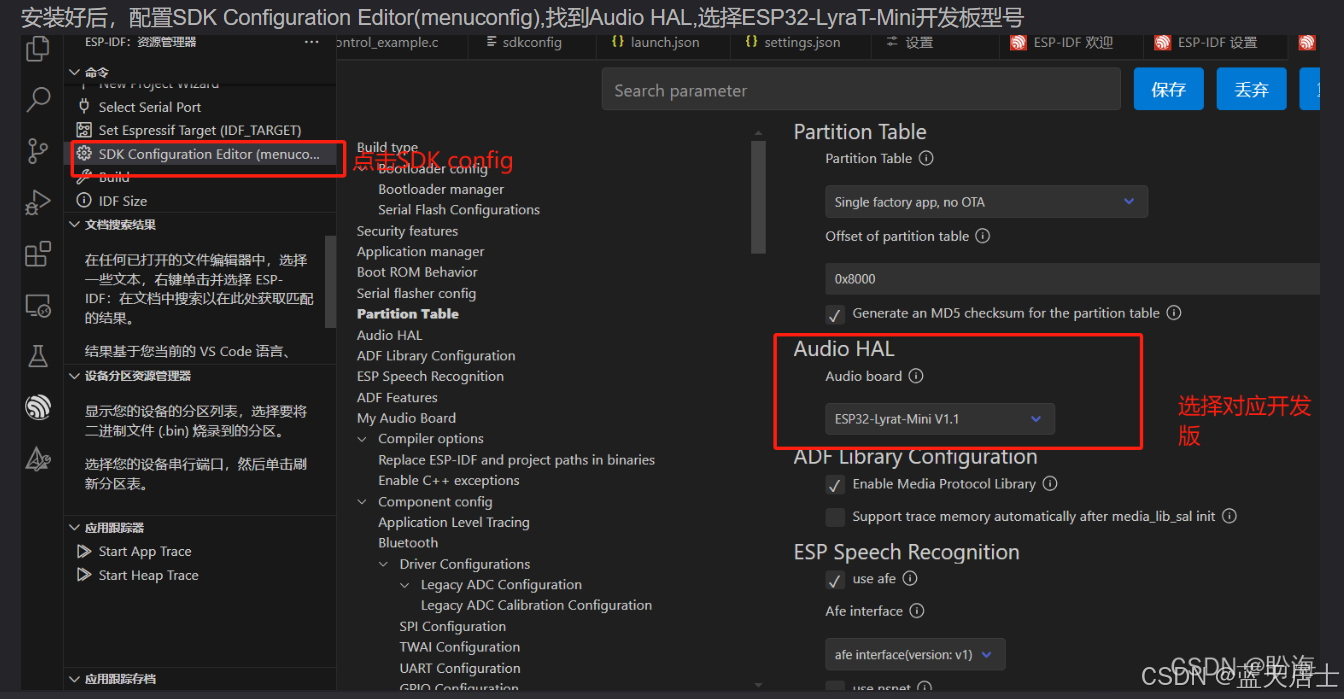Collapse the Legacy ADC Configuration node

(x=406, y=585)
